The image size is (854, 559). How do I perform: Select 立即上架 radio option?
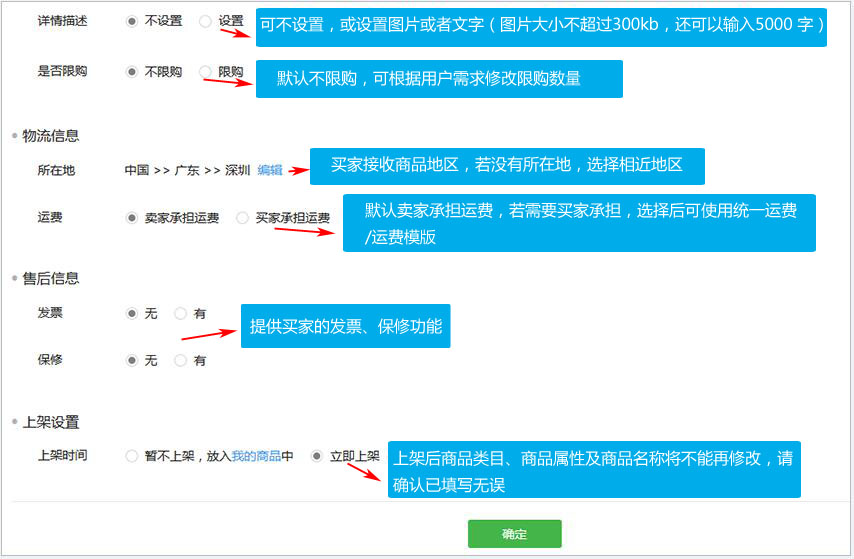316,456
